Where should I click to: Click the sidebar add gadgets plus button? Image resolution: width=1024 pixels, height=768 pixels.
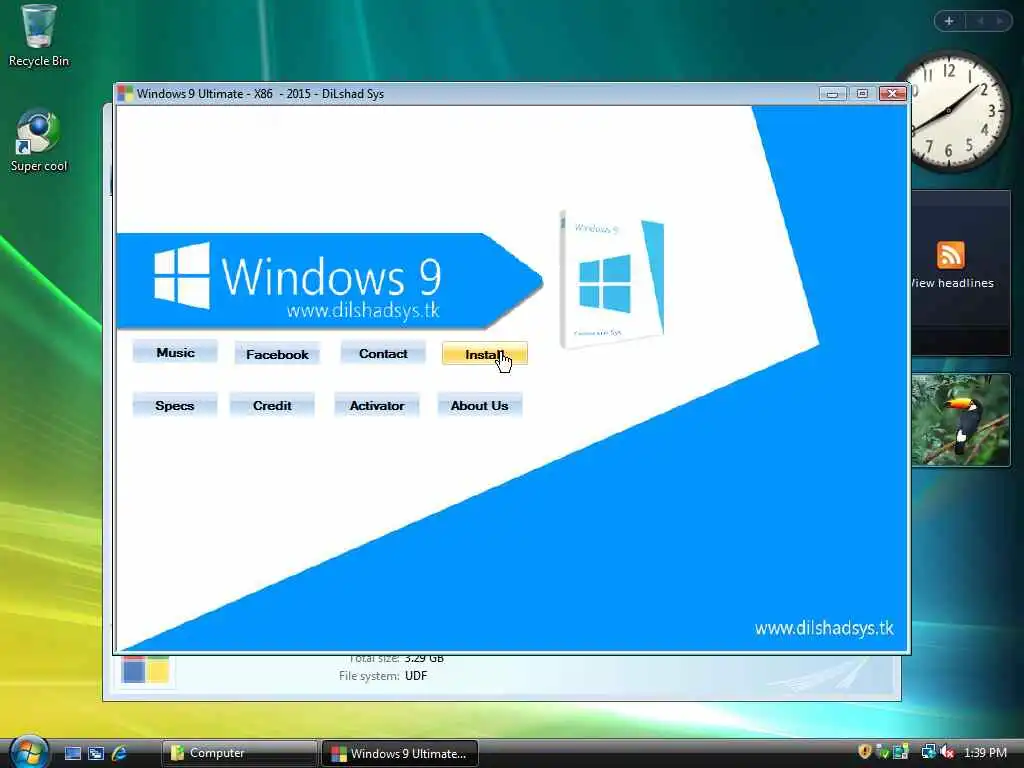click(x=949, y=21)
